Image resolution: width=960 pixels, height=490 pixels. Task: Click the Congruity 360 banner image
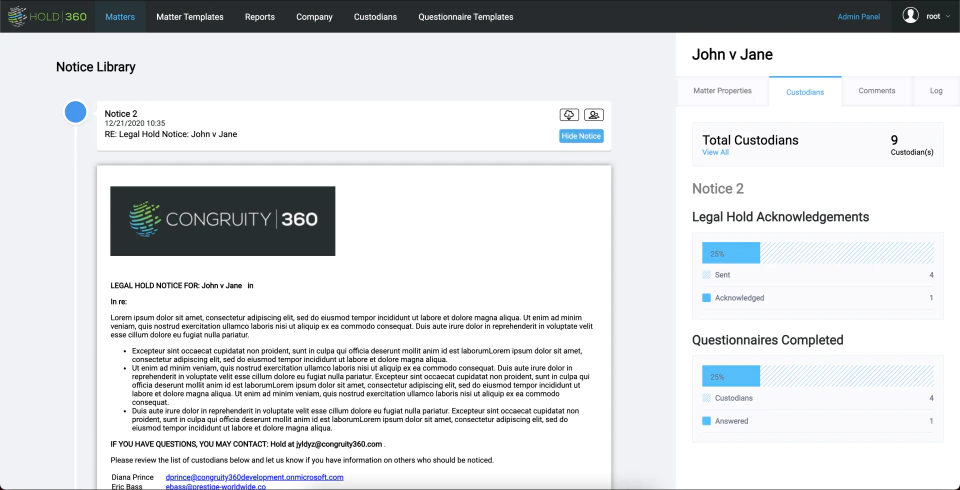(x=223, y=220)
